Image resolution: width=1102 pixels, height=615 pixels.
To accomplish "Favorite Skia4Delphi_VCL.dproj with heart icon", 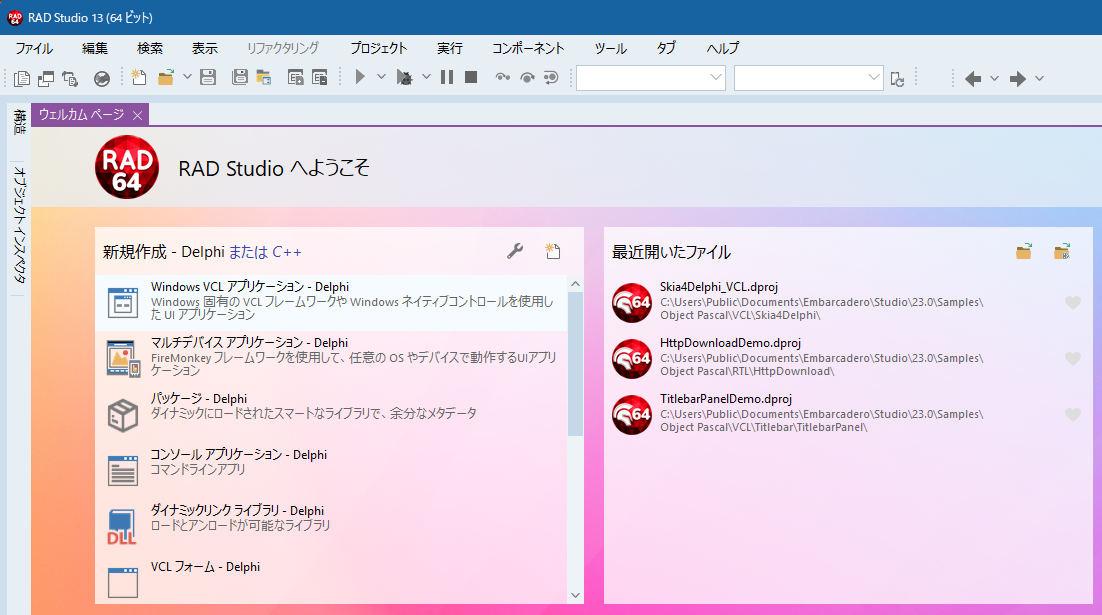I will (x=1072, y=302).
